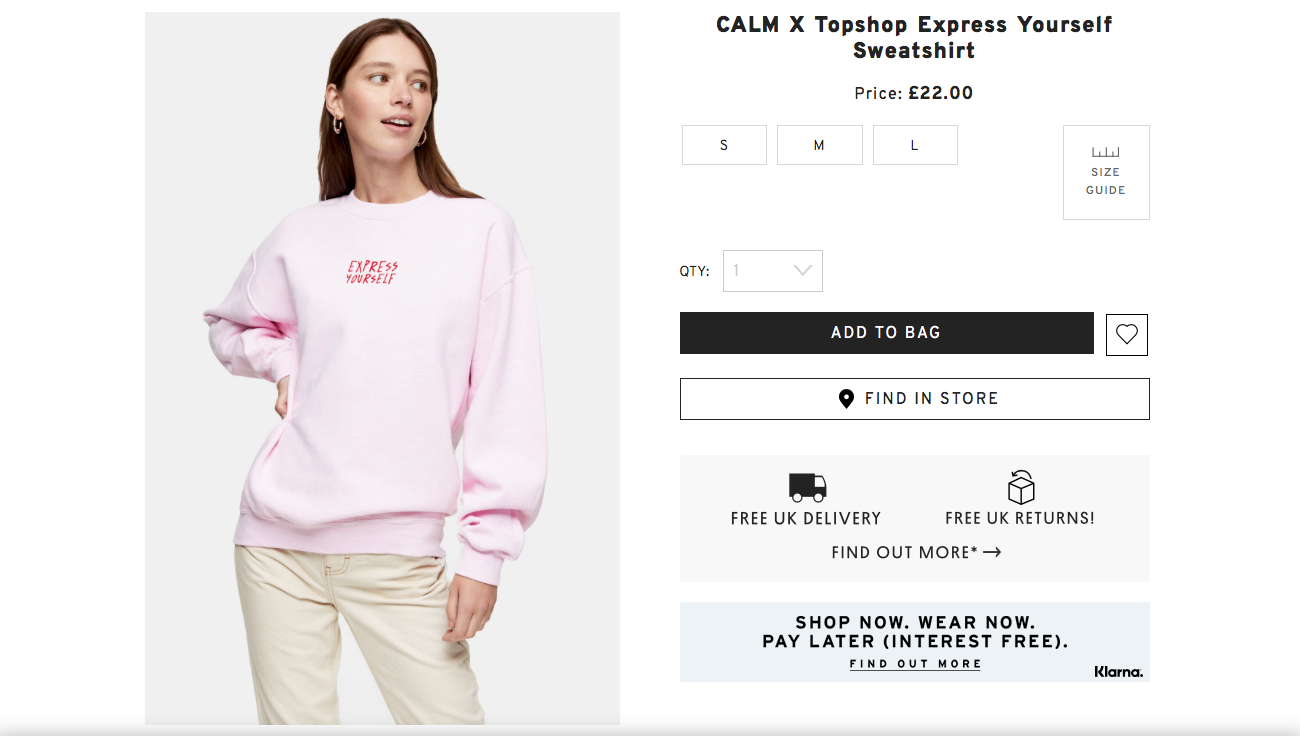
Task: Click the pink sweatshirt product image
Action: [x=382, y=368]
